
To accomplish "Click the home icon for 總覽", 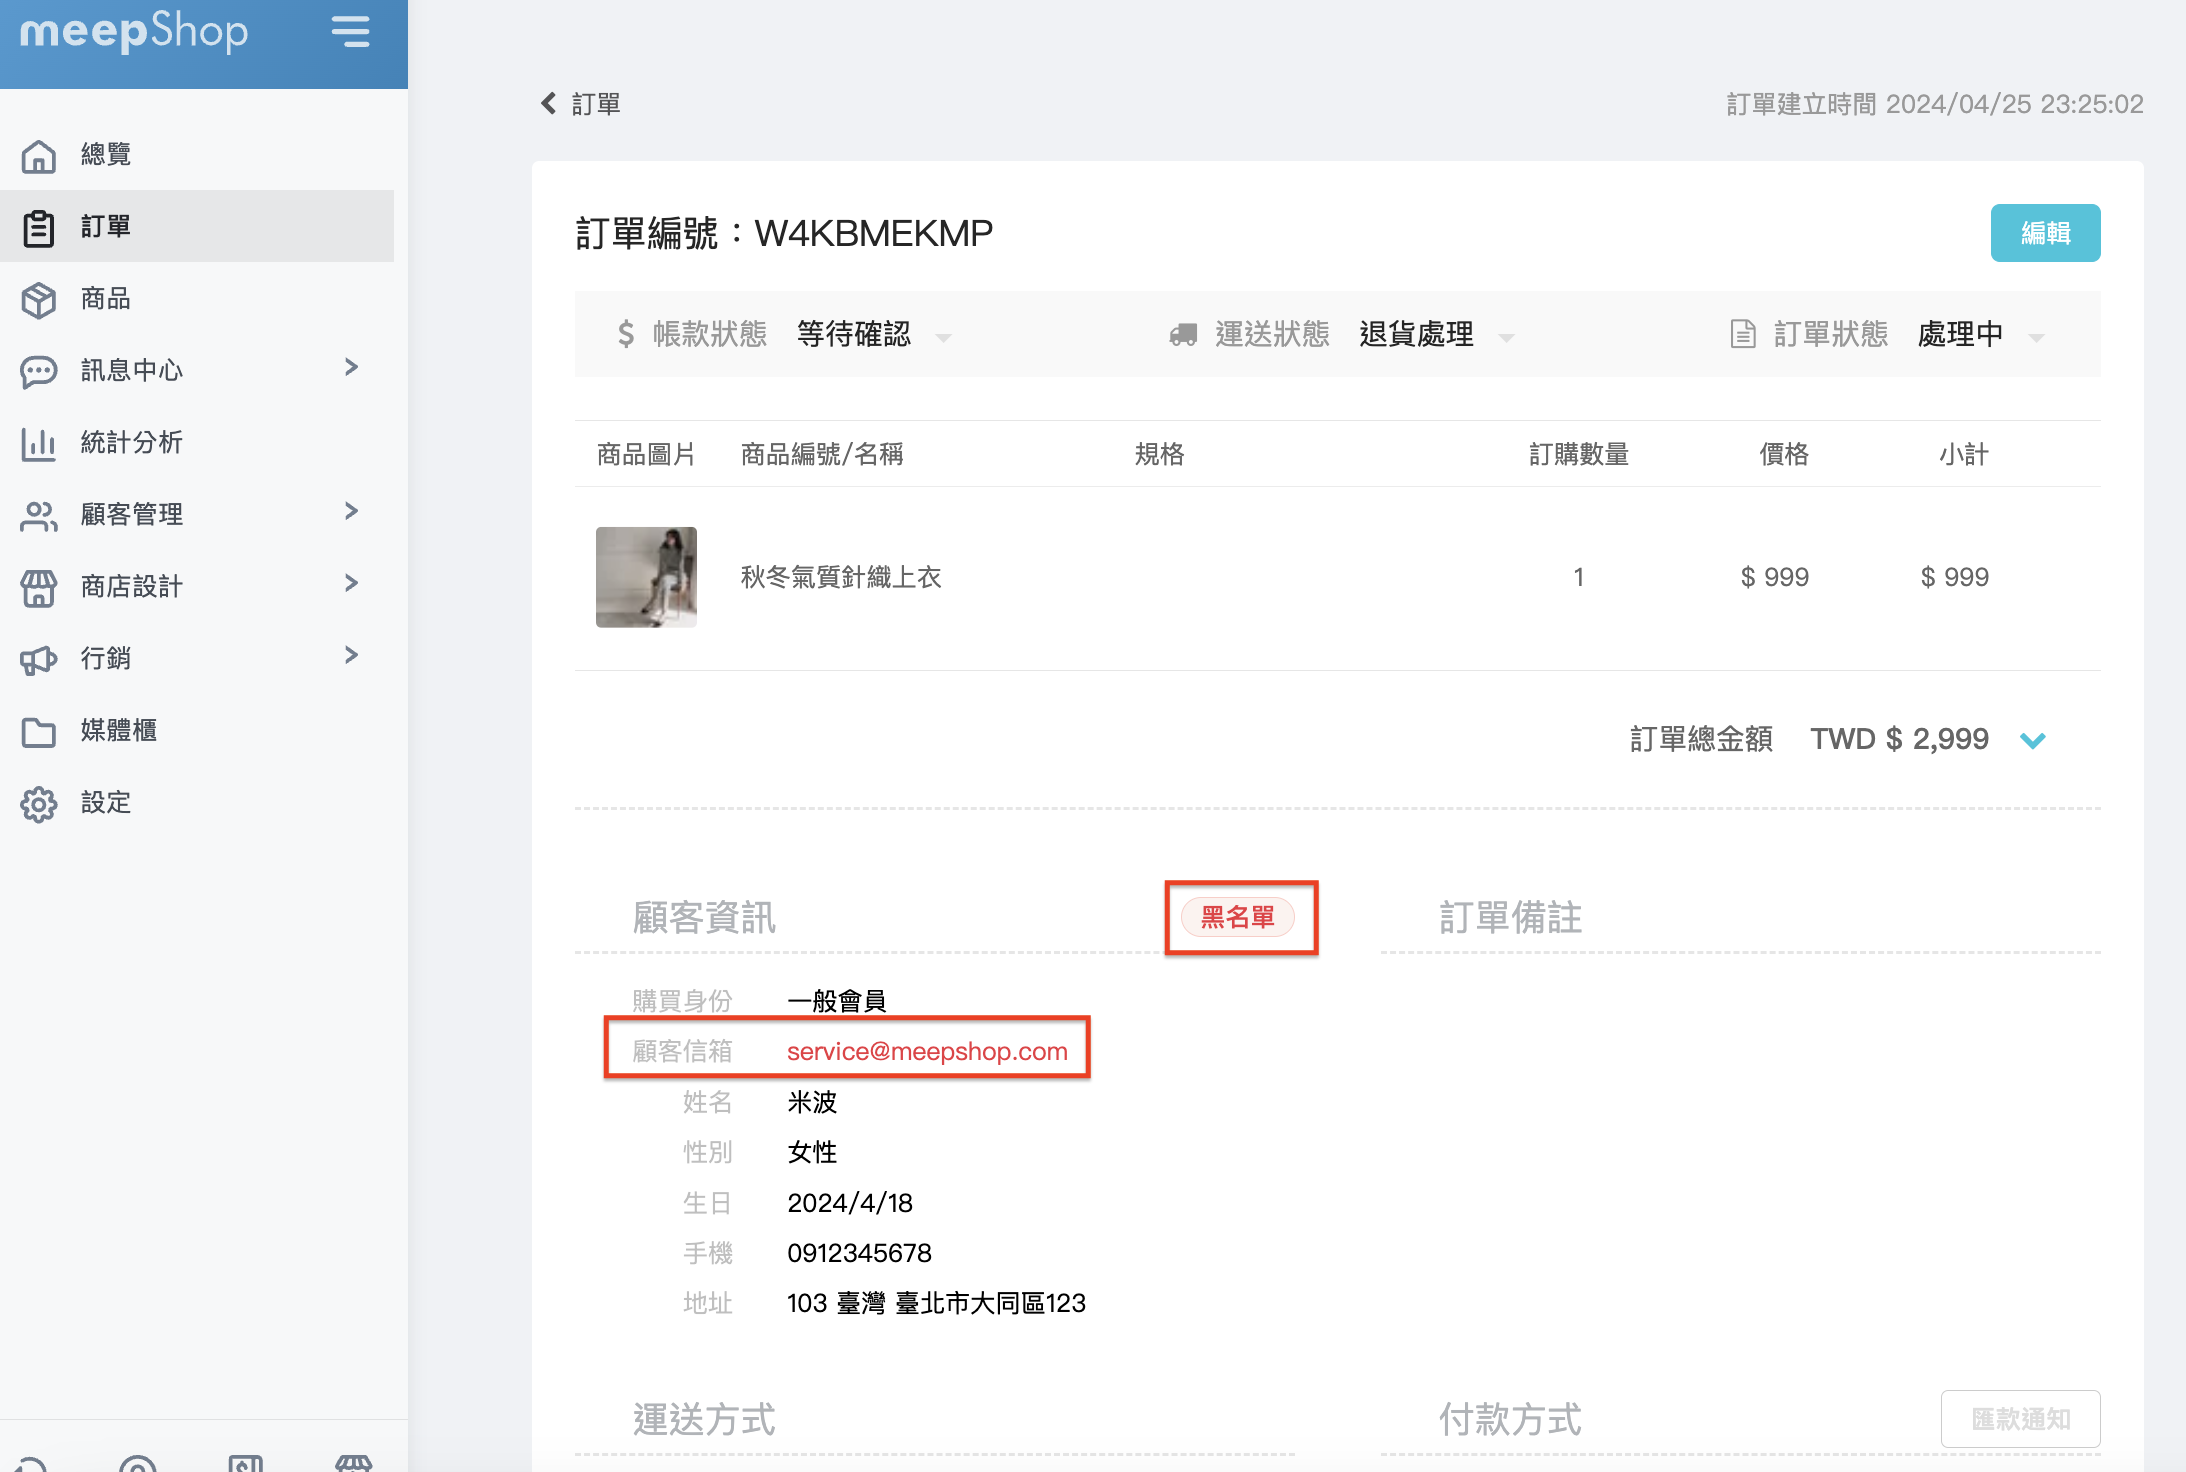I will tap(39, 155).
